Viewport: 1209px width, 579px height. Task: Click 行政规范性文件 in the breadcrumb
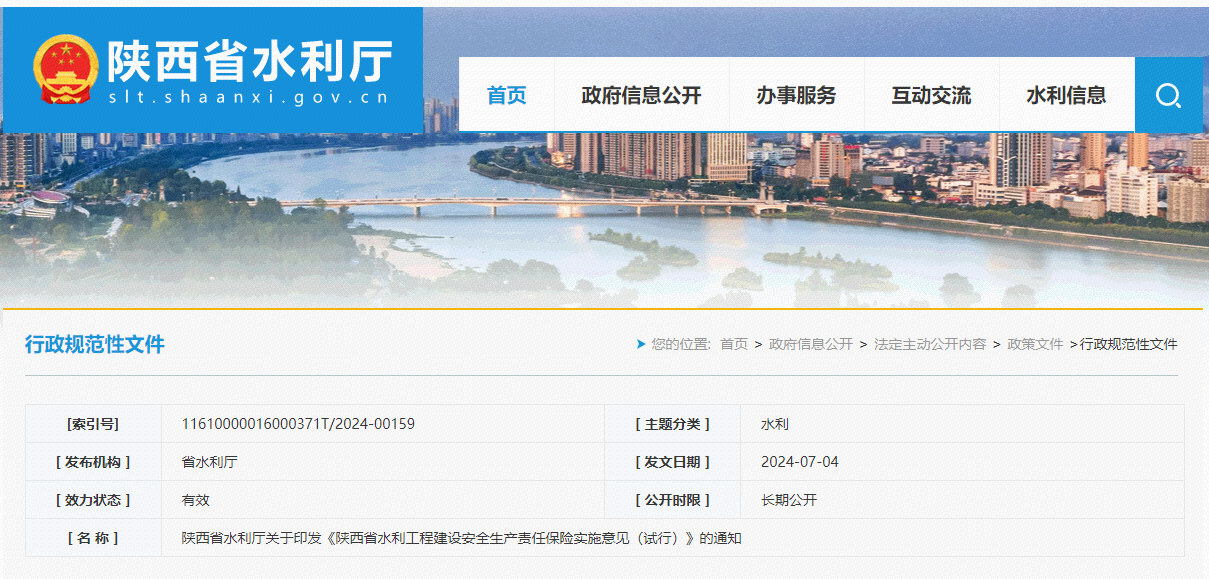(1129, 344)
